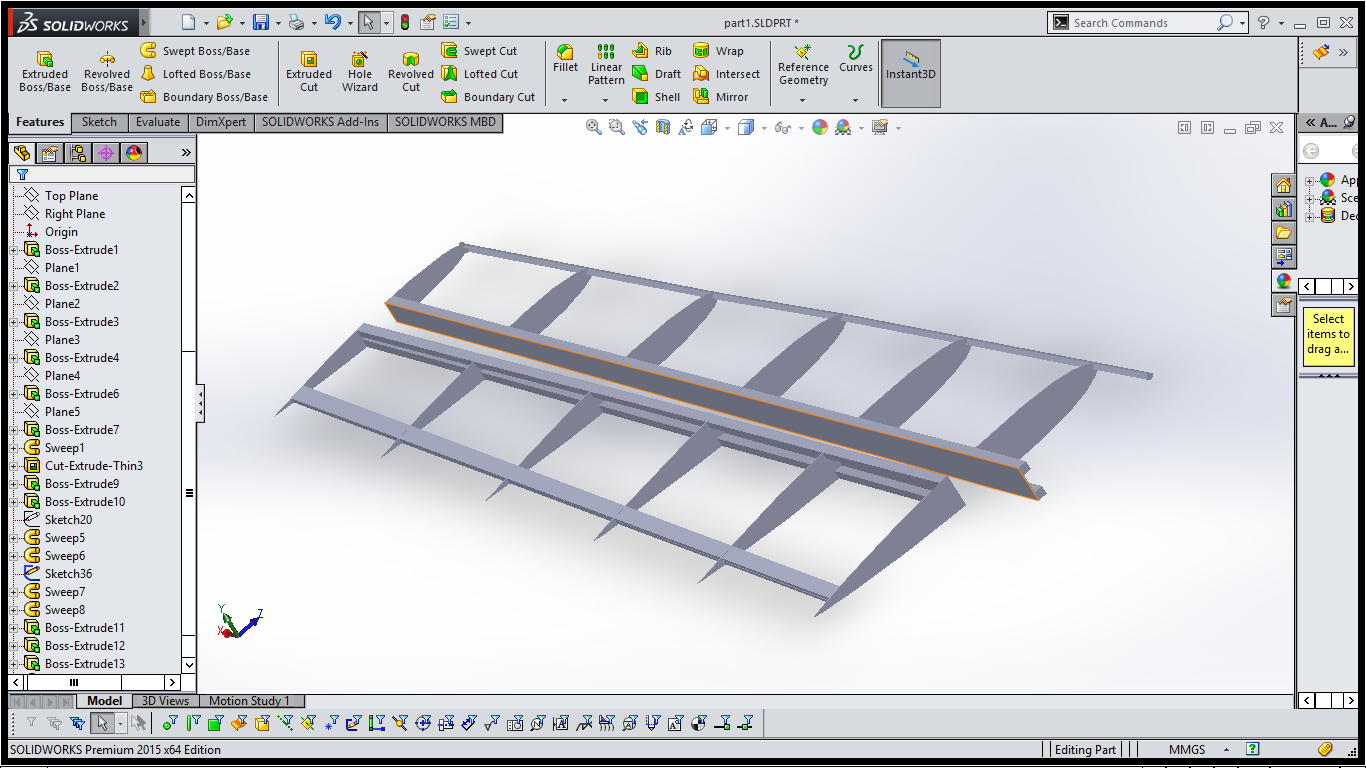Open the Linear Pattern dropdown arrow
Image resolution: width=1366 pixels, height=768 pixels.
606,100
